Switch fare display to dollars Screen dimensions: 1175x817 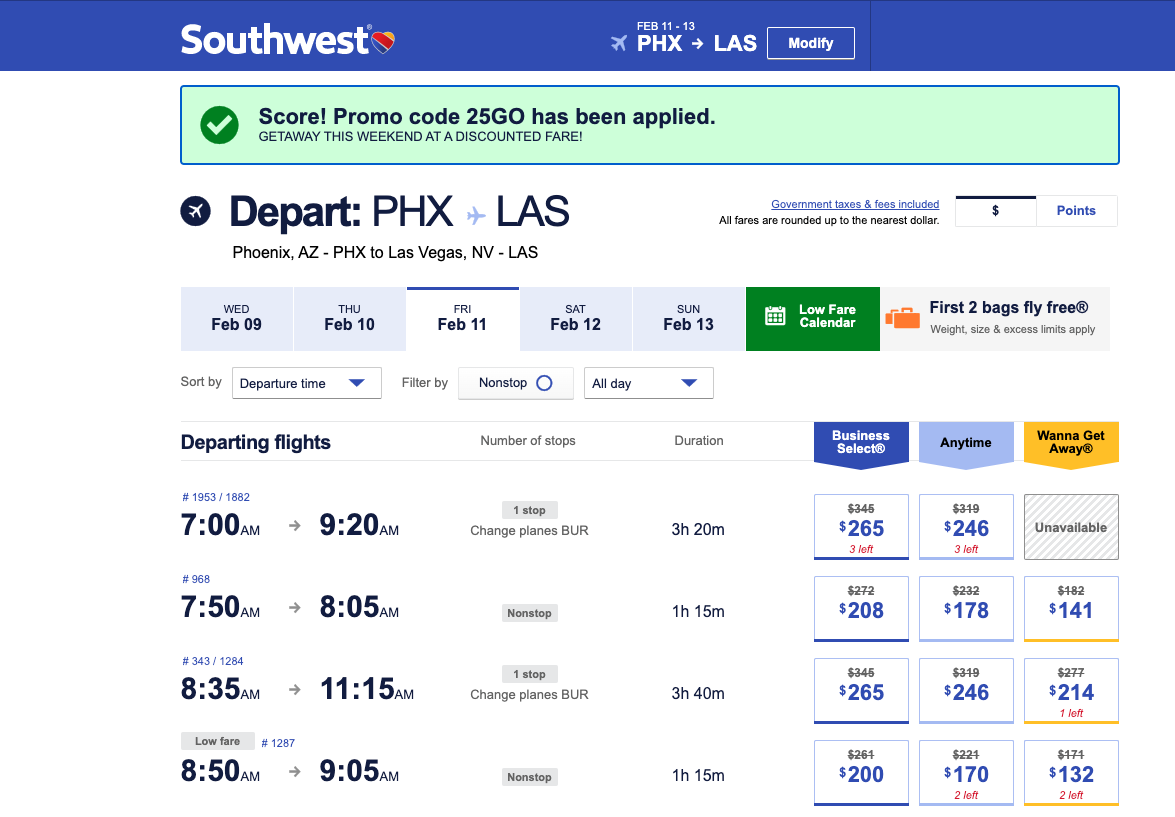point(995,211)
